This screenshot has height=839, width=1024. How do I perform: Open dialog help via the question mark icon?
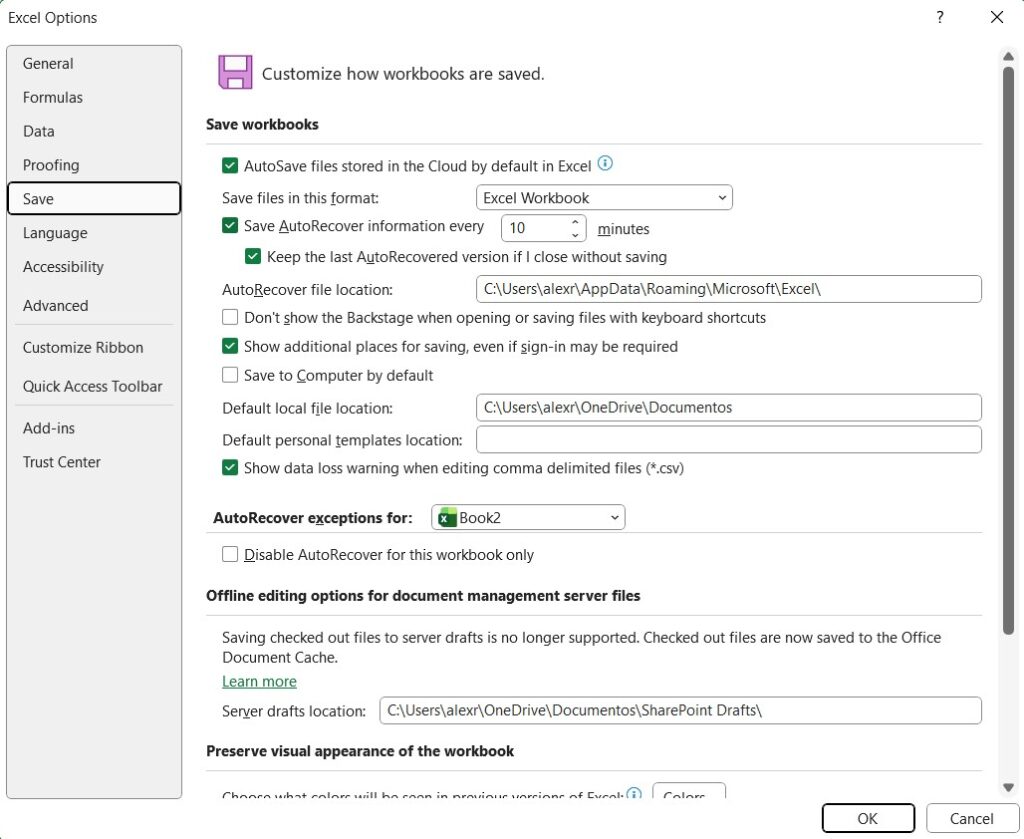(x=939, y=17)
